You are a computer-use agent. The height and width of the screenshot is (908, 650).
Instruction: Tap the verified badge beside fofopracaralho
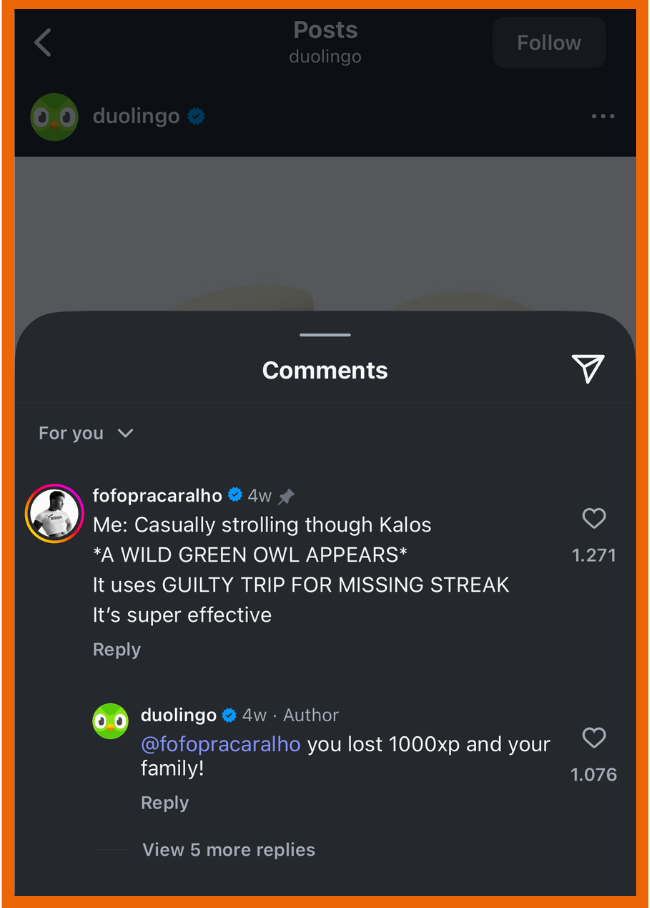point(235,496)
